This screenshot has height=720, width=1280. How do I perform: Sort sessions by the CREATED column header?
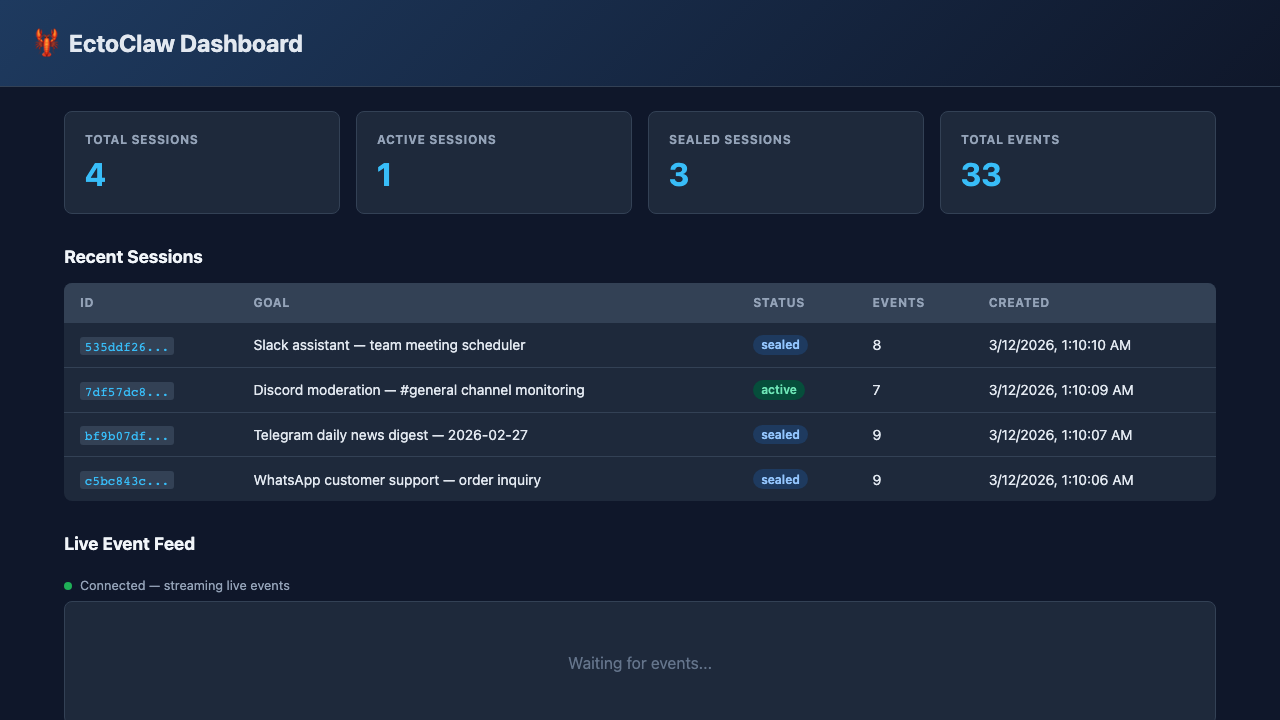tap(1019, 302)
